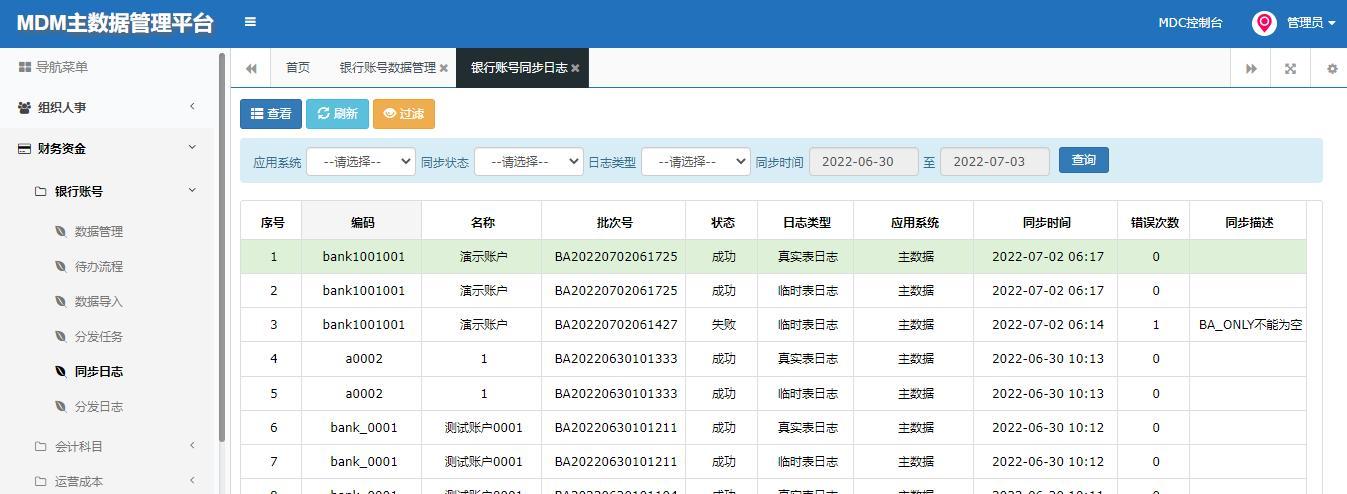The image size is (1347, 494).
Task: Open the 日志类型 dropdown
Action: [696, 161]
